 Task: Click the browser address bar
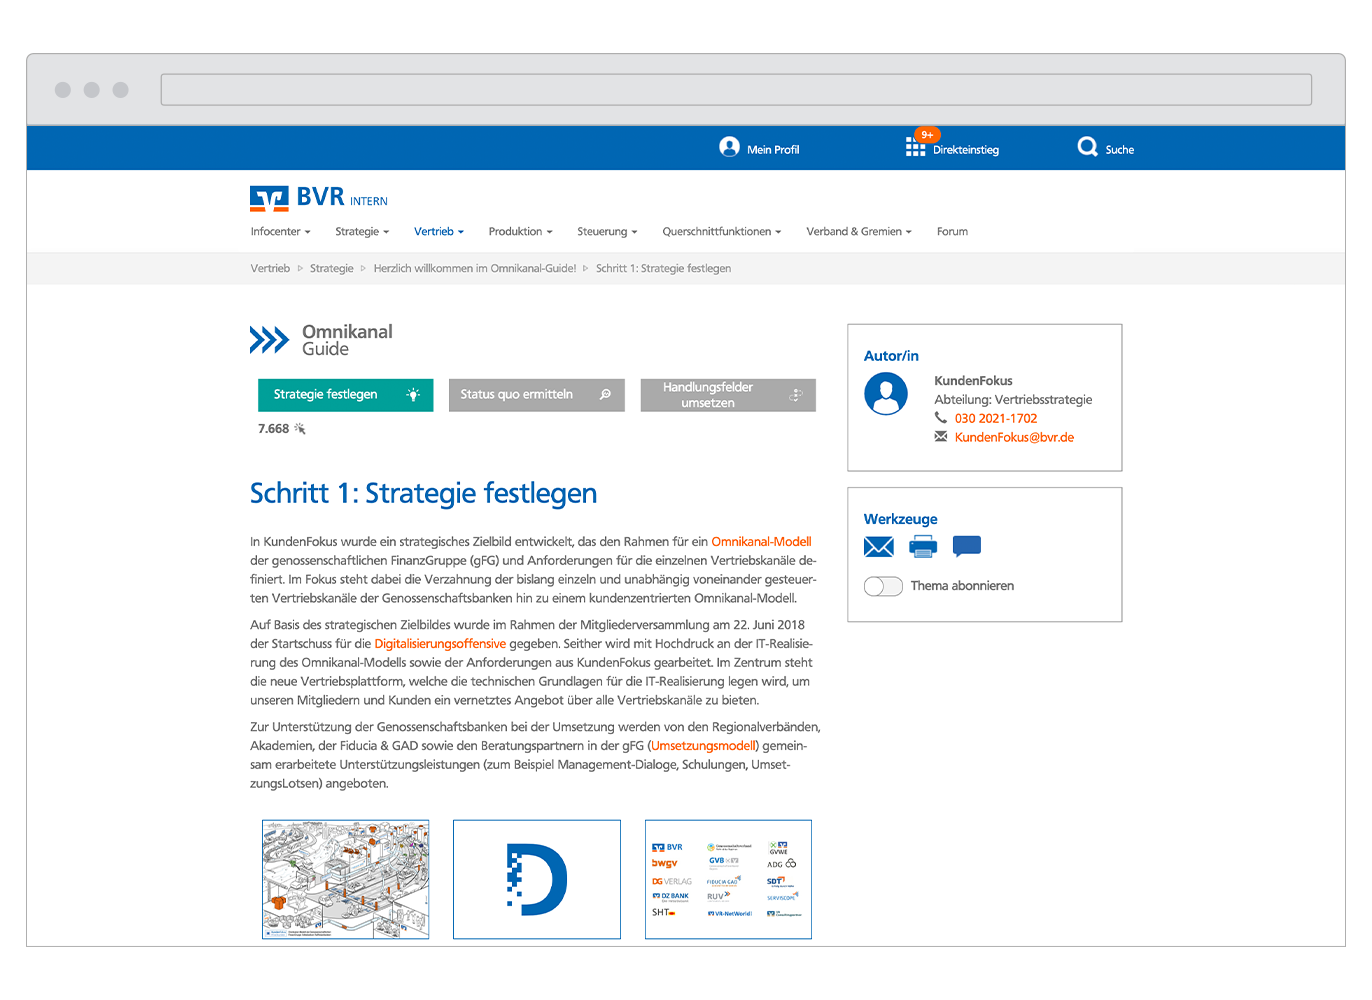(x=736, y=90)
